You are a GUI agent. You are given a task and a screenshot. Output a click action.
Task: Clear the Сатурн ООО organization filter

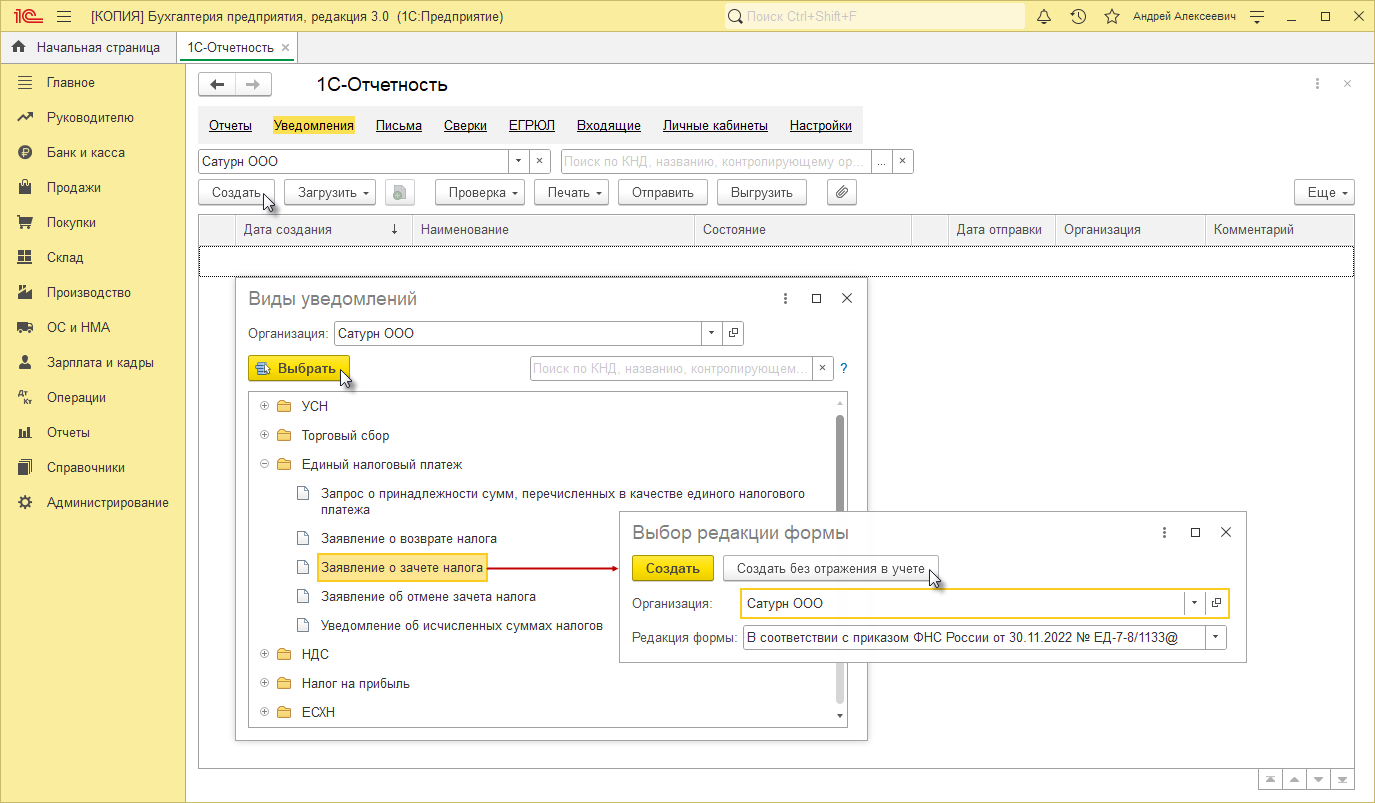tap(539, 161)
